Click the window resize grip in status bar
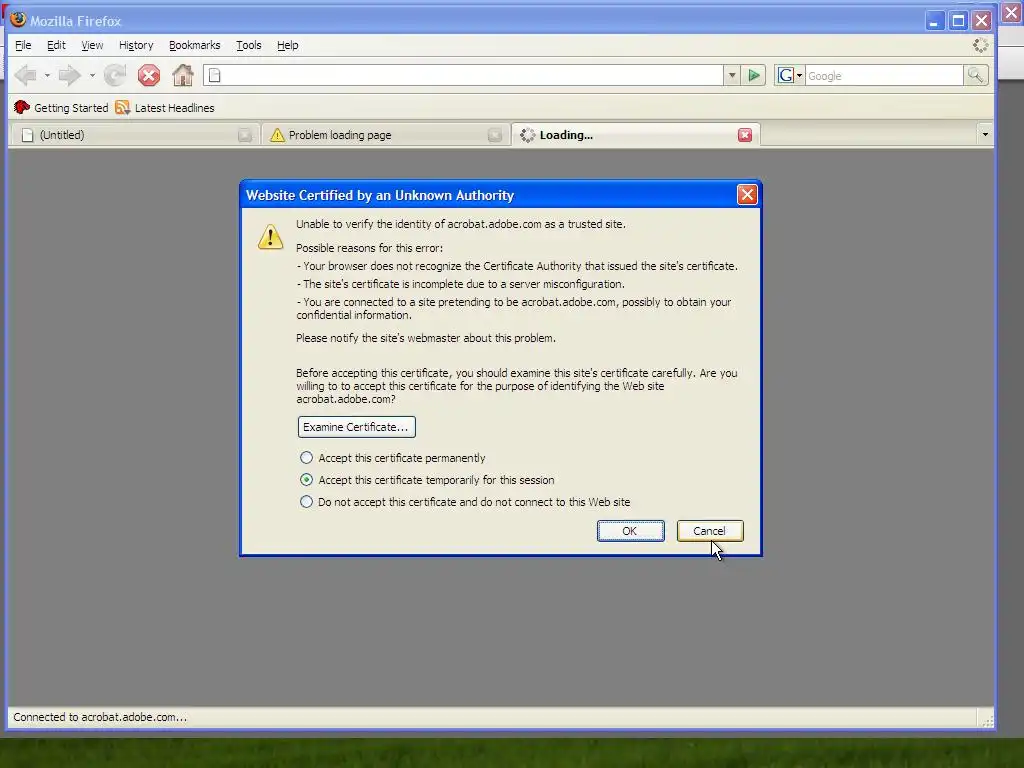 (987, 720)
